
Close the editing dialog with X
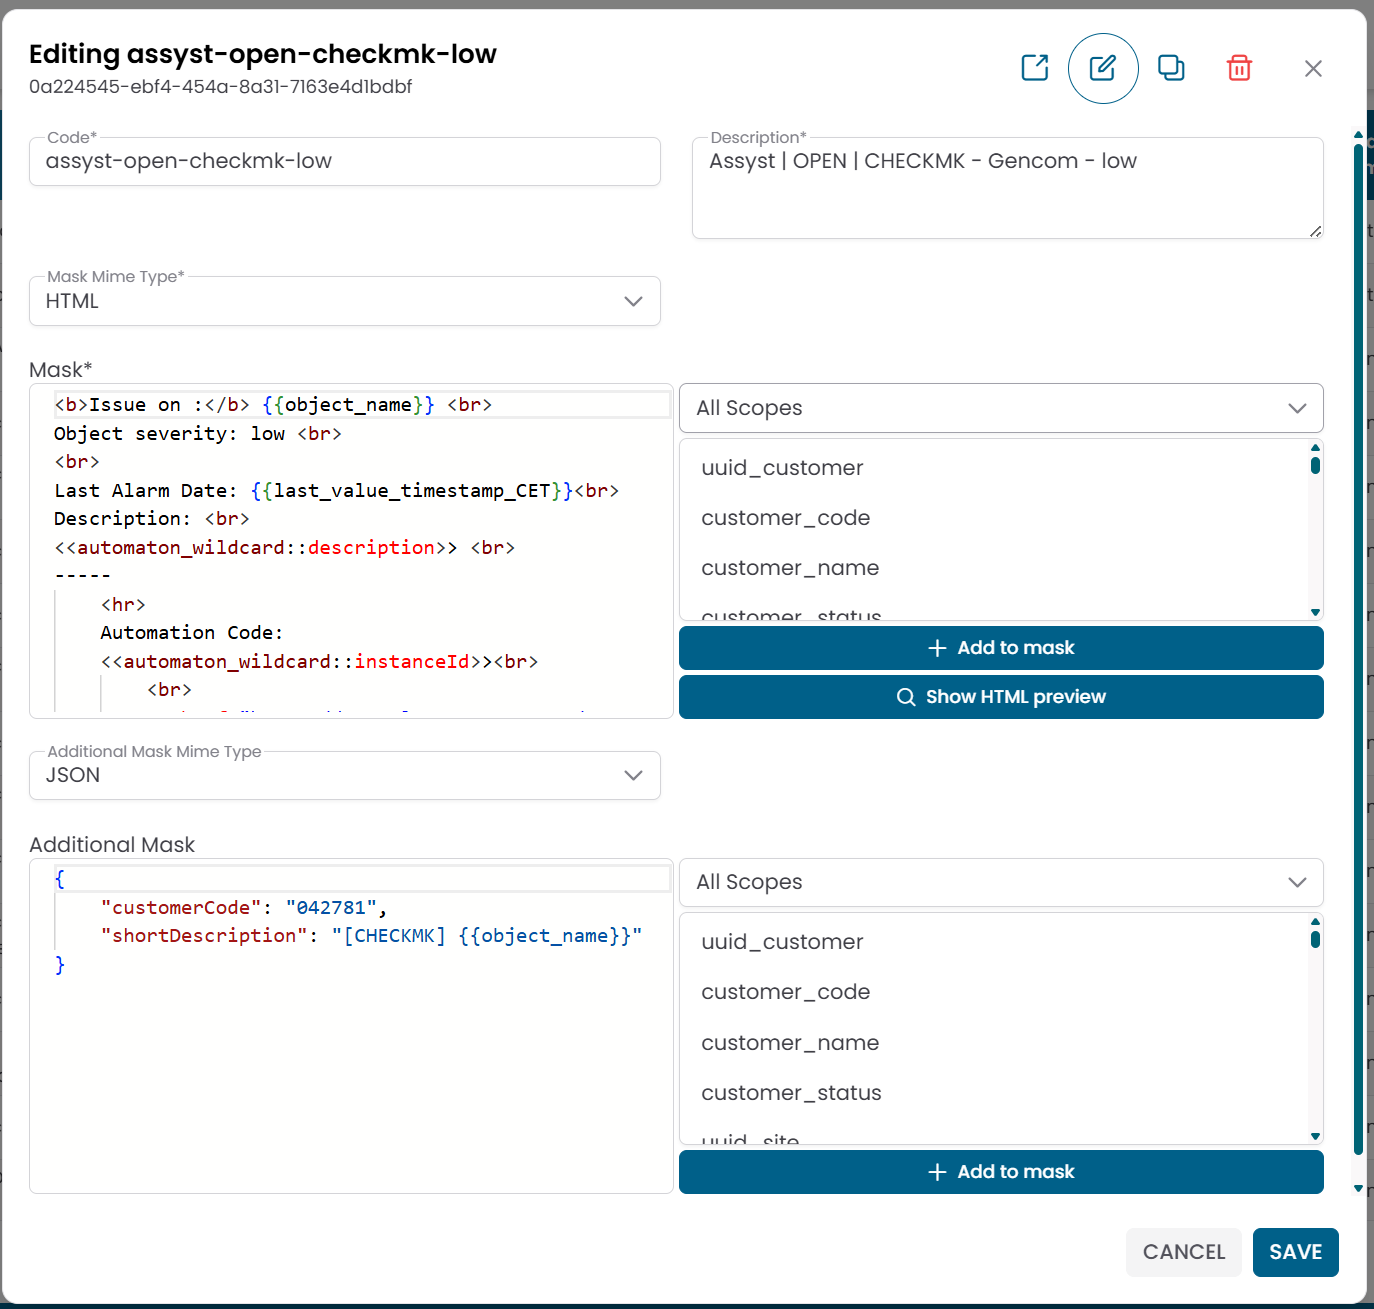click(x=1313, y=68)
